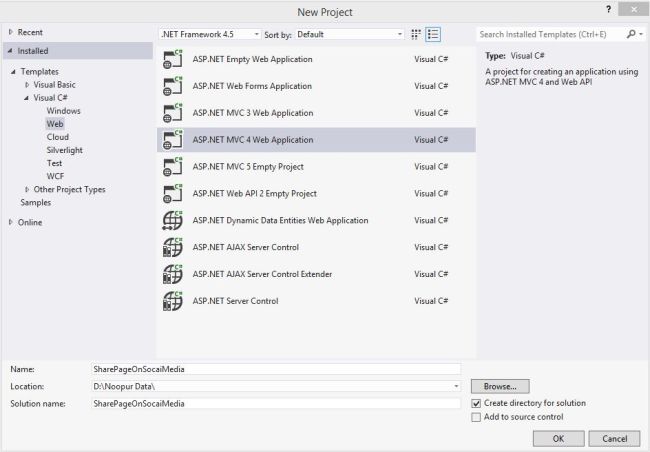The image size is (650, 452).
Task: Click the ASP.NET Empty Web Application template icon
Action: [x=172, y=59]
